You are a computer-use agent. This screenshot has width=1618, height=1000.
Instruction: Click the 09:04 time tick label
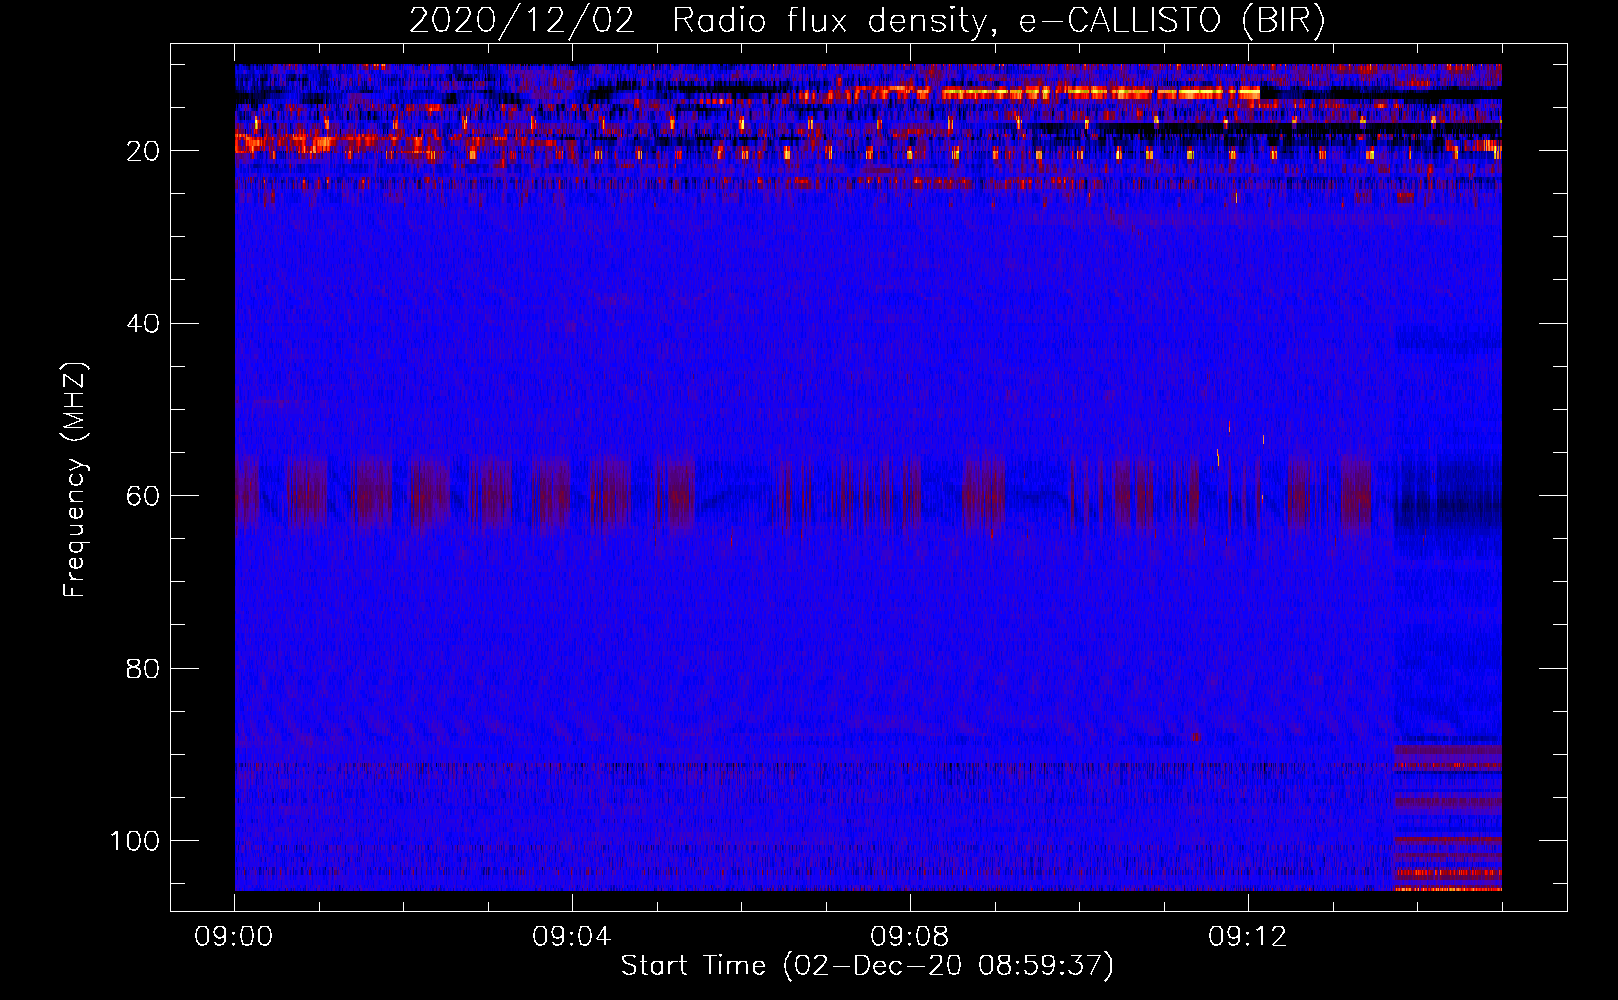572,937
